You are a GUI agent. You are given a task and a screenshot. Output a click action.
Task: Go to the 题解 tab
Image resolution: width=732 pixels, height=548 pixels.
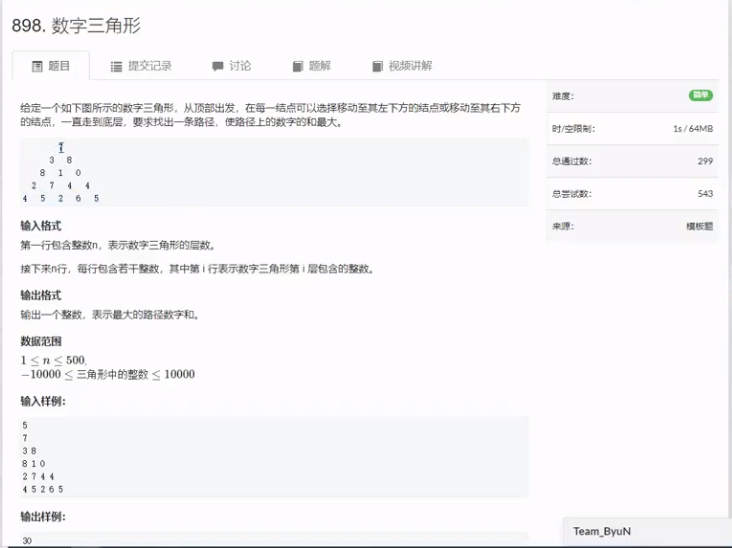pyautogui.click(x=311, y=66)
